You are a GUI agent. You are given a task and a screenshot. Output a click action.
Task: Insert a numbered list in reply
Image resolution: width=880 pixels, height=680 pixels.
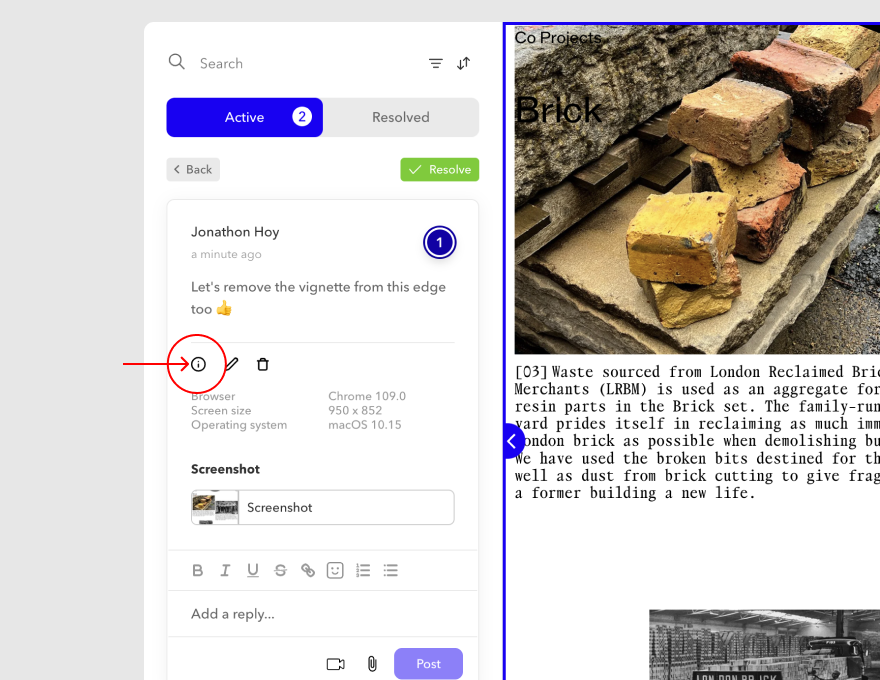(363, 570)
